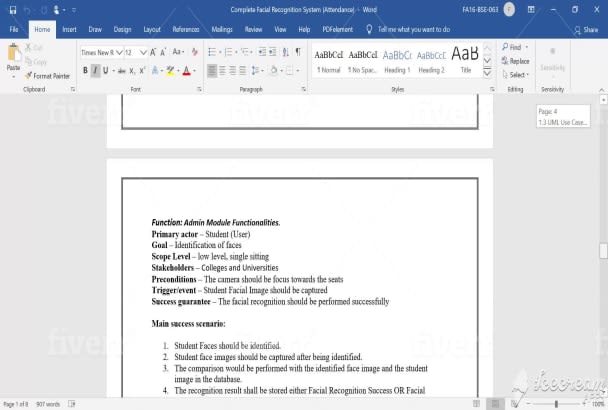Screen dimensions: 608x410
Task: Open the File menu
Action: click(x=14, y=29)
